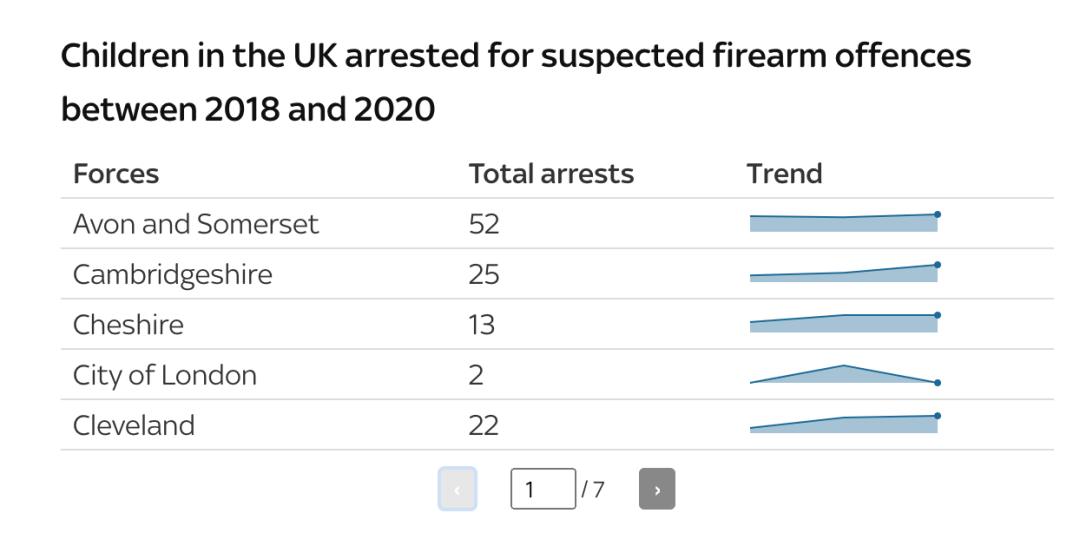Select the Cambridgeshire force name
The image size is (1080, 533).
172,274
